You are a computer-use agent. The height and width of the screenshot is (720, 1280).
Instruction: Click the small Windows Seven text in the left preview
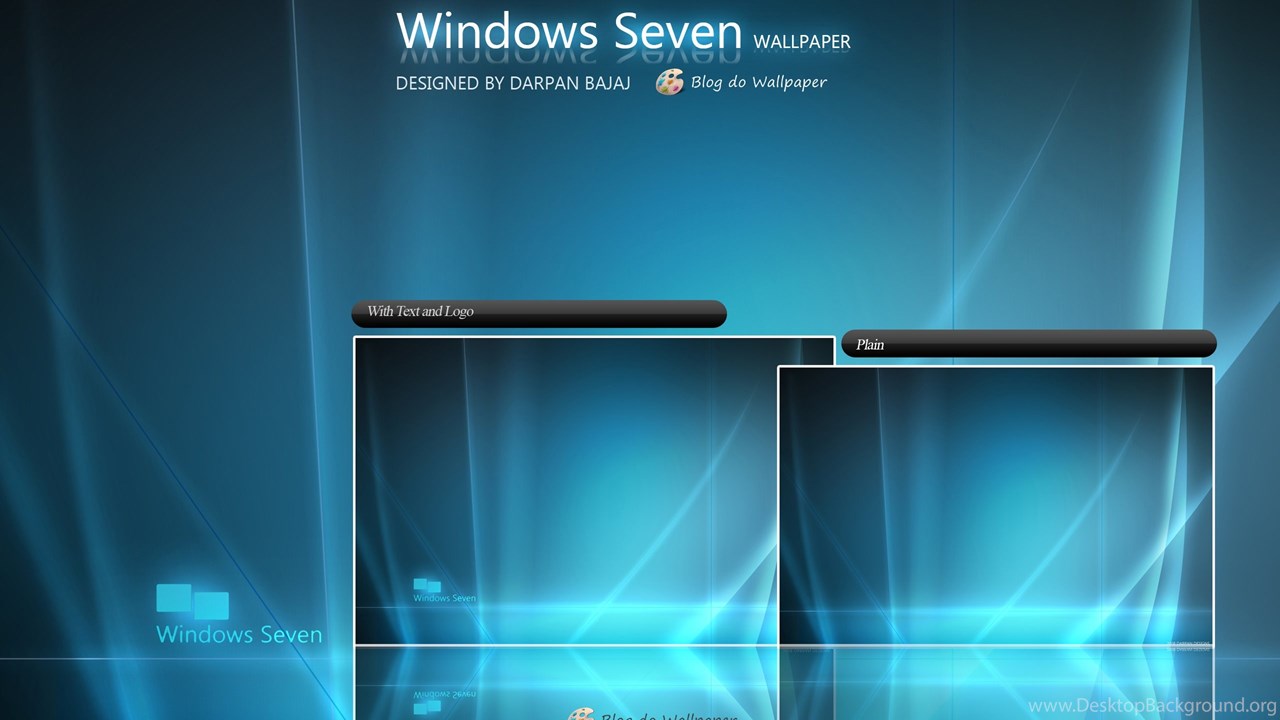tap(444, 599)
